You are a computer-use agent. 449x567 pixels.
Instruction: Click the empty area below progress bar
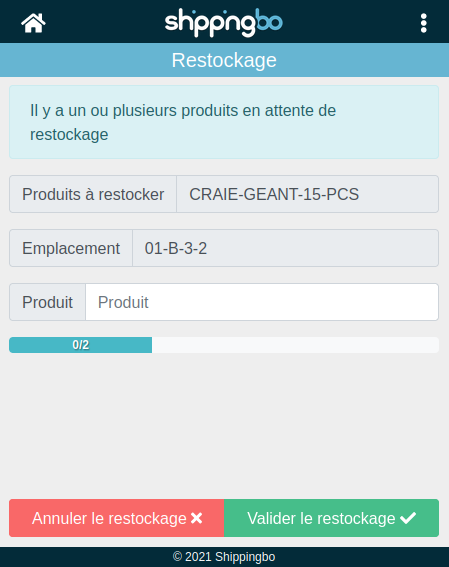coord(224,426)
